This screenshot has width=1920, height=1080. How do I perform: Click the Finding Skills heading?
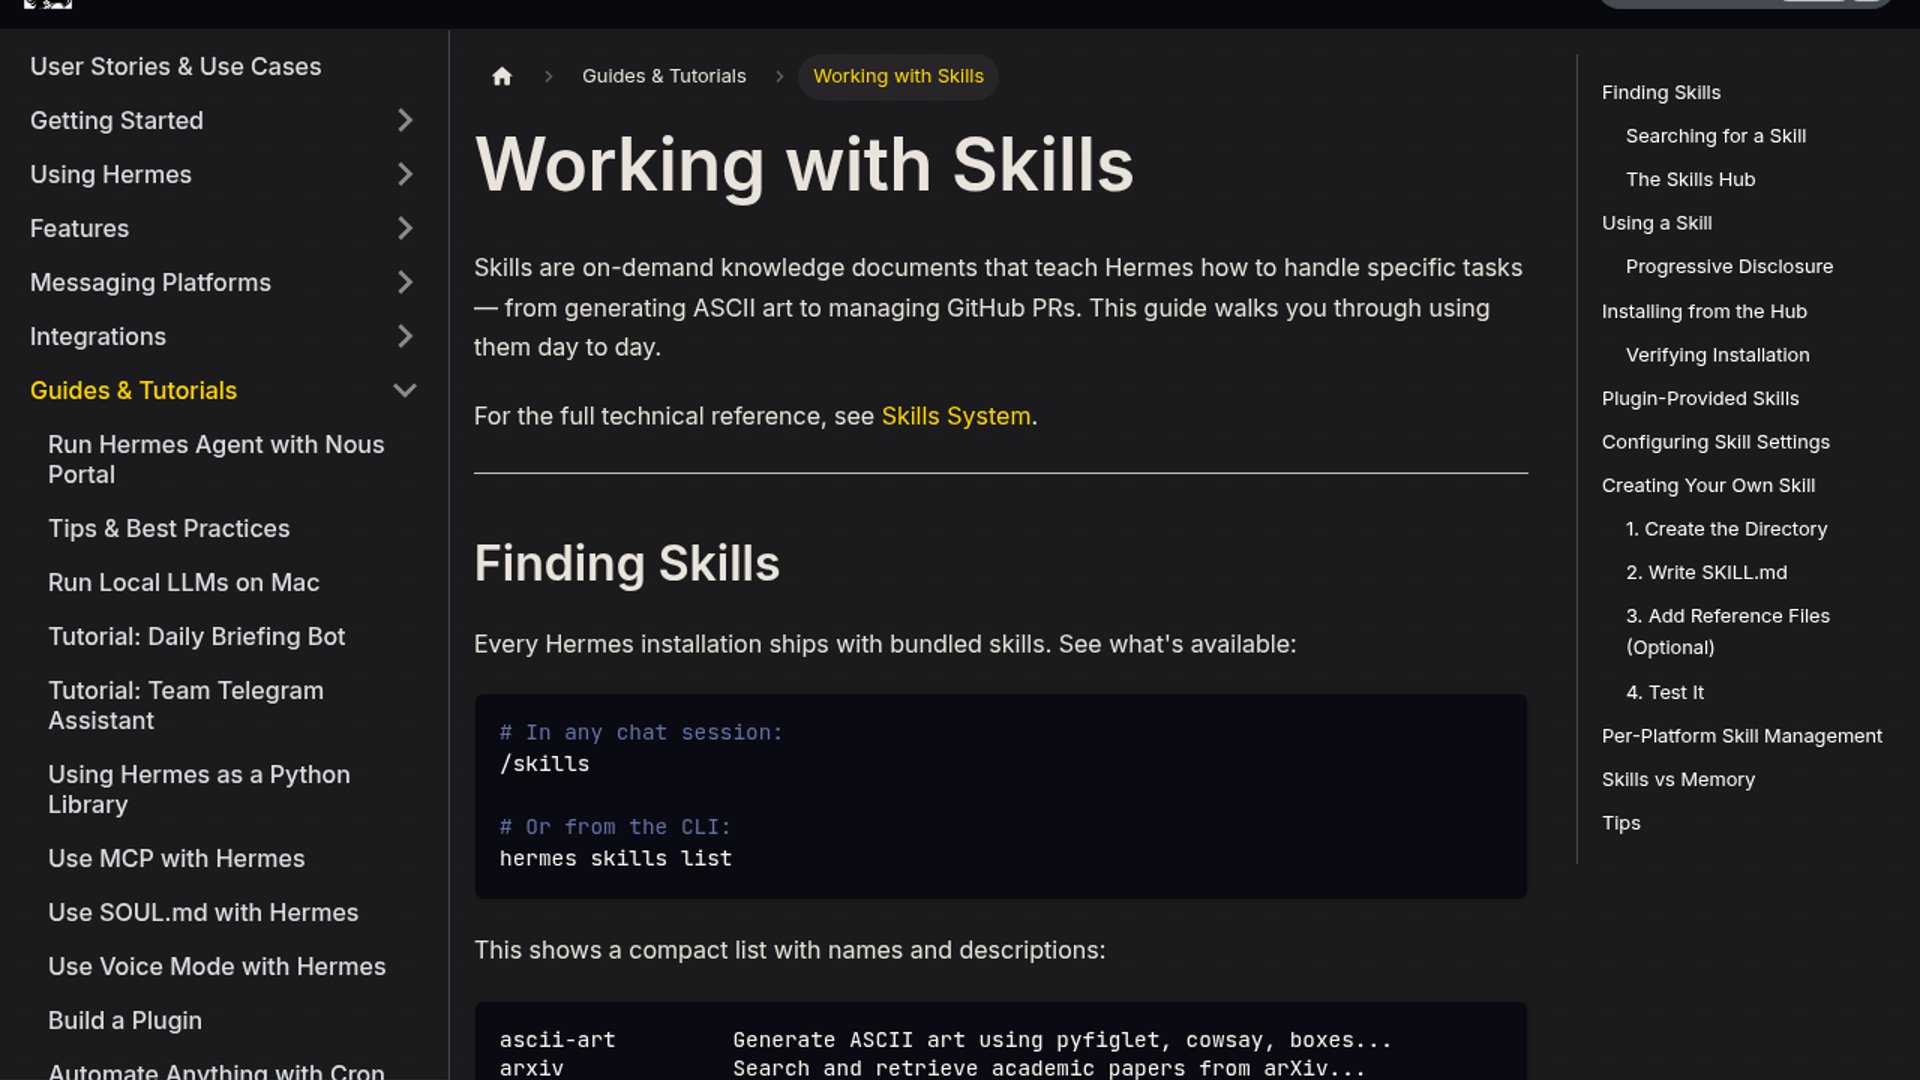tap(627, 564)
